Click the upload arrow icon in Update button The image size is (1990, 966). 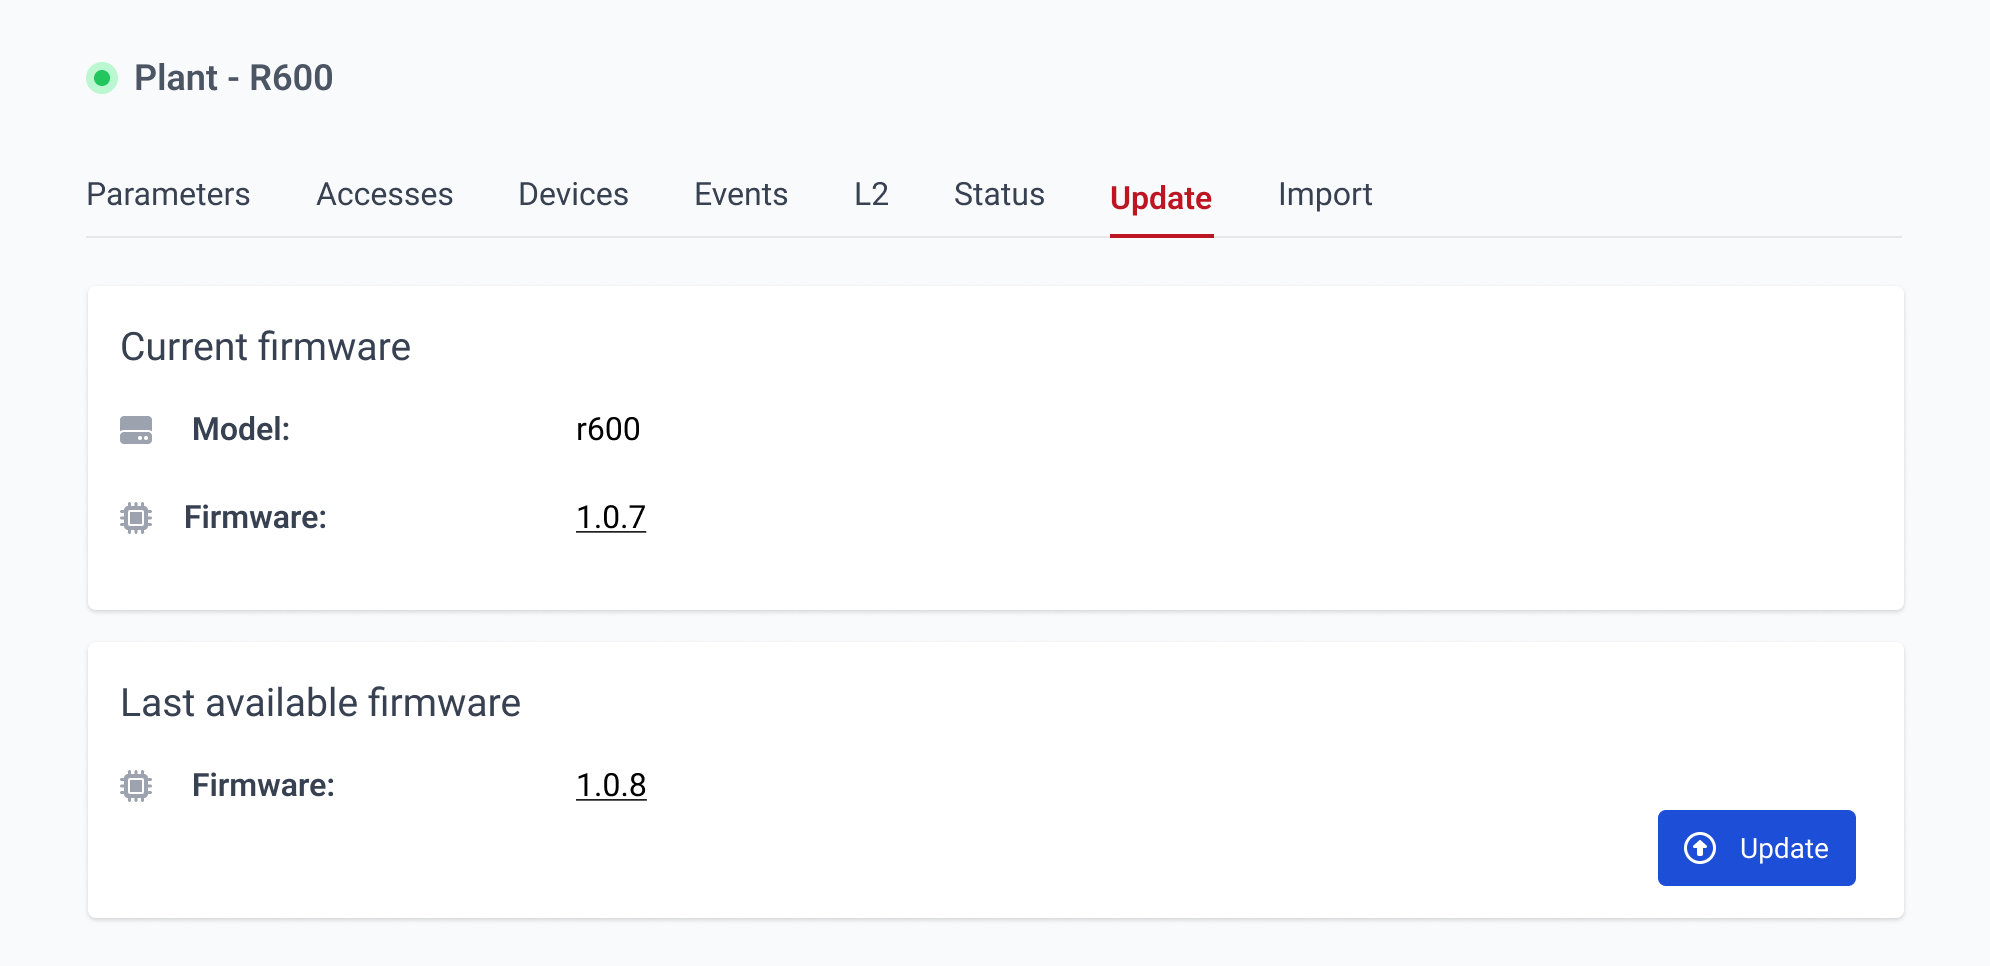click(x=1700, y=848)
